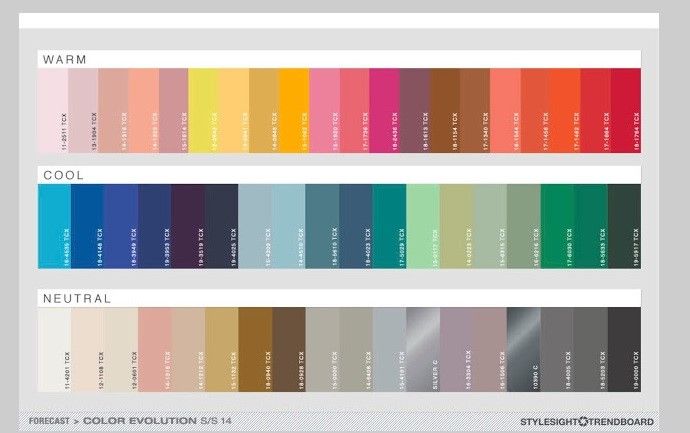Viewport: 690px width, 433px height.
Task: Choose the charcoal 19-0000 TCX swatch
Action: (x=624, y=349)
